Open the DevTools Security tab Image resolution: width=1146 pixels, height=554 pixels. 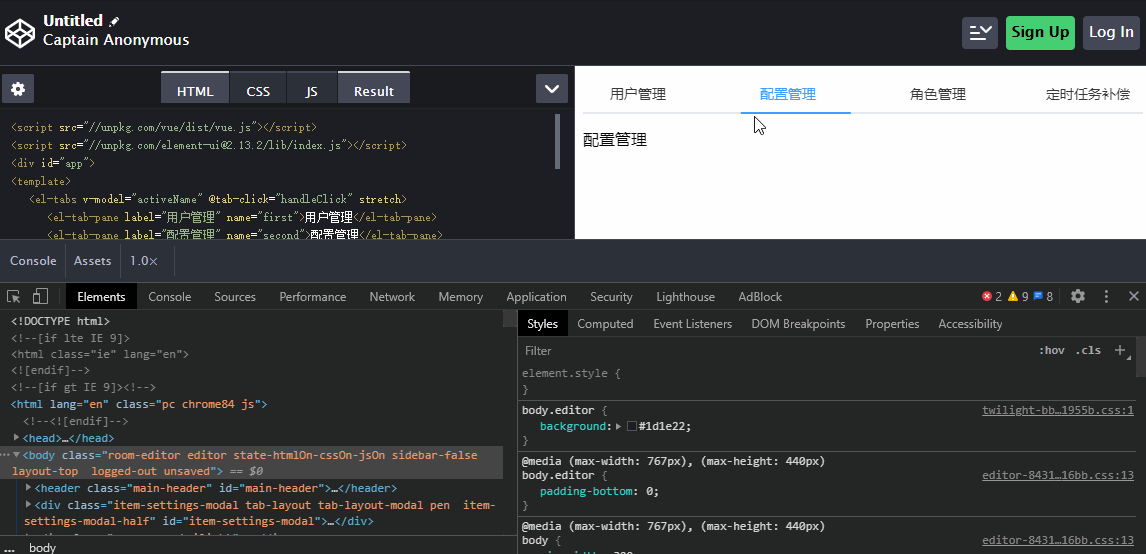point(611,296)
